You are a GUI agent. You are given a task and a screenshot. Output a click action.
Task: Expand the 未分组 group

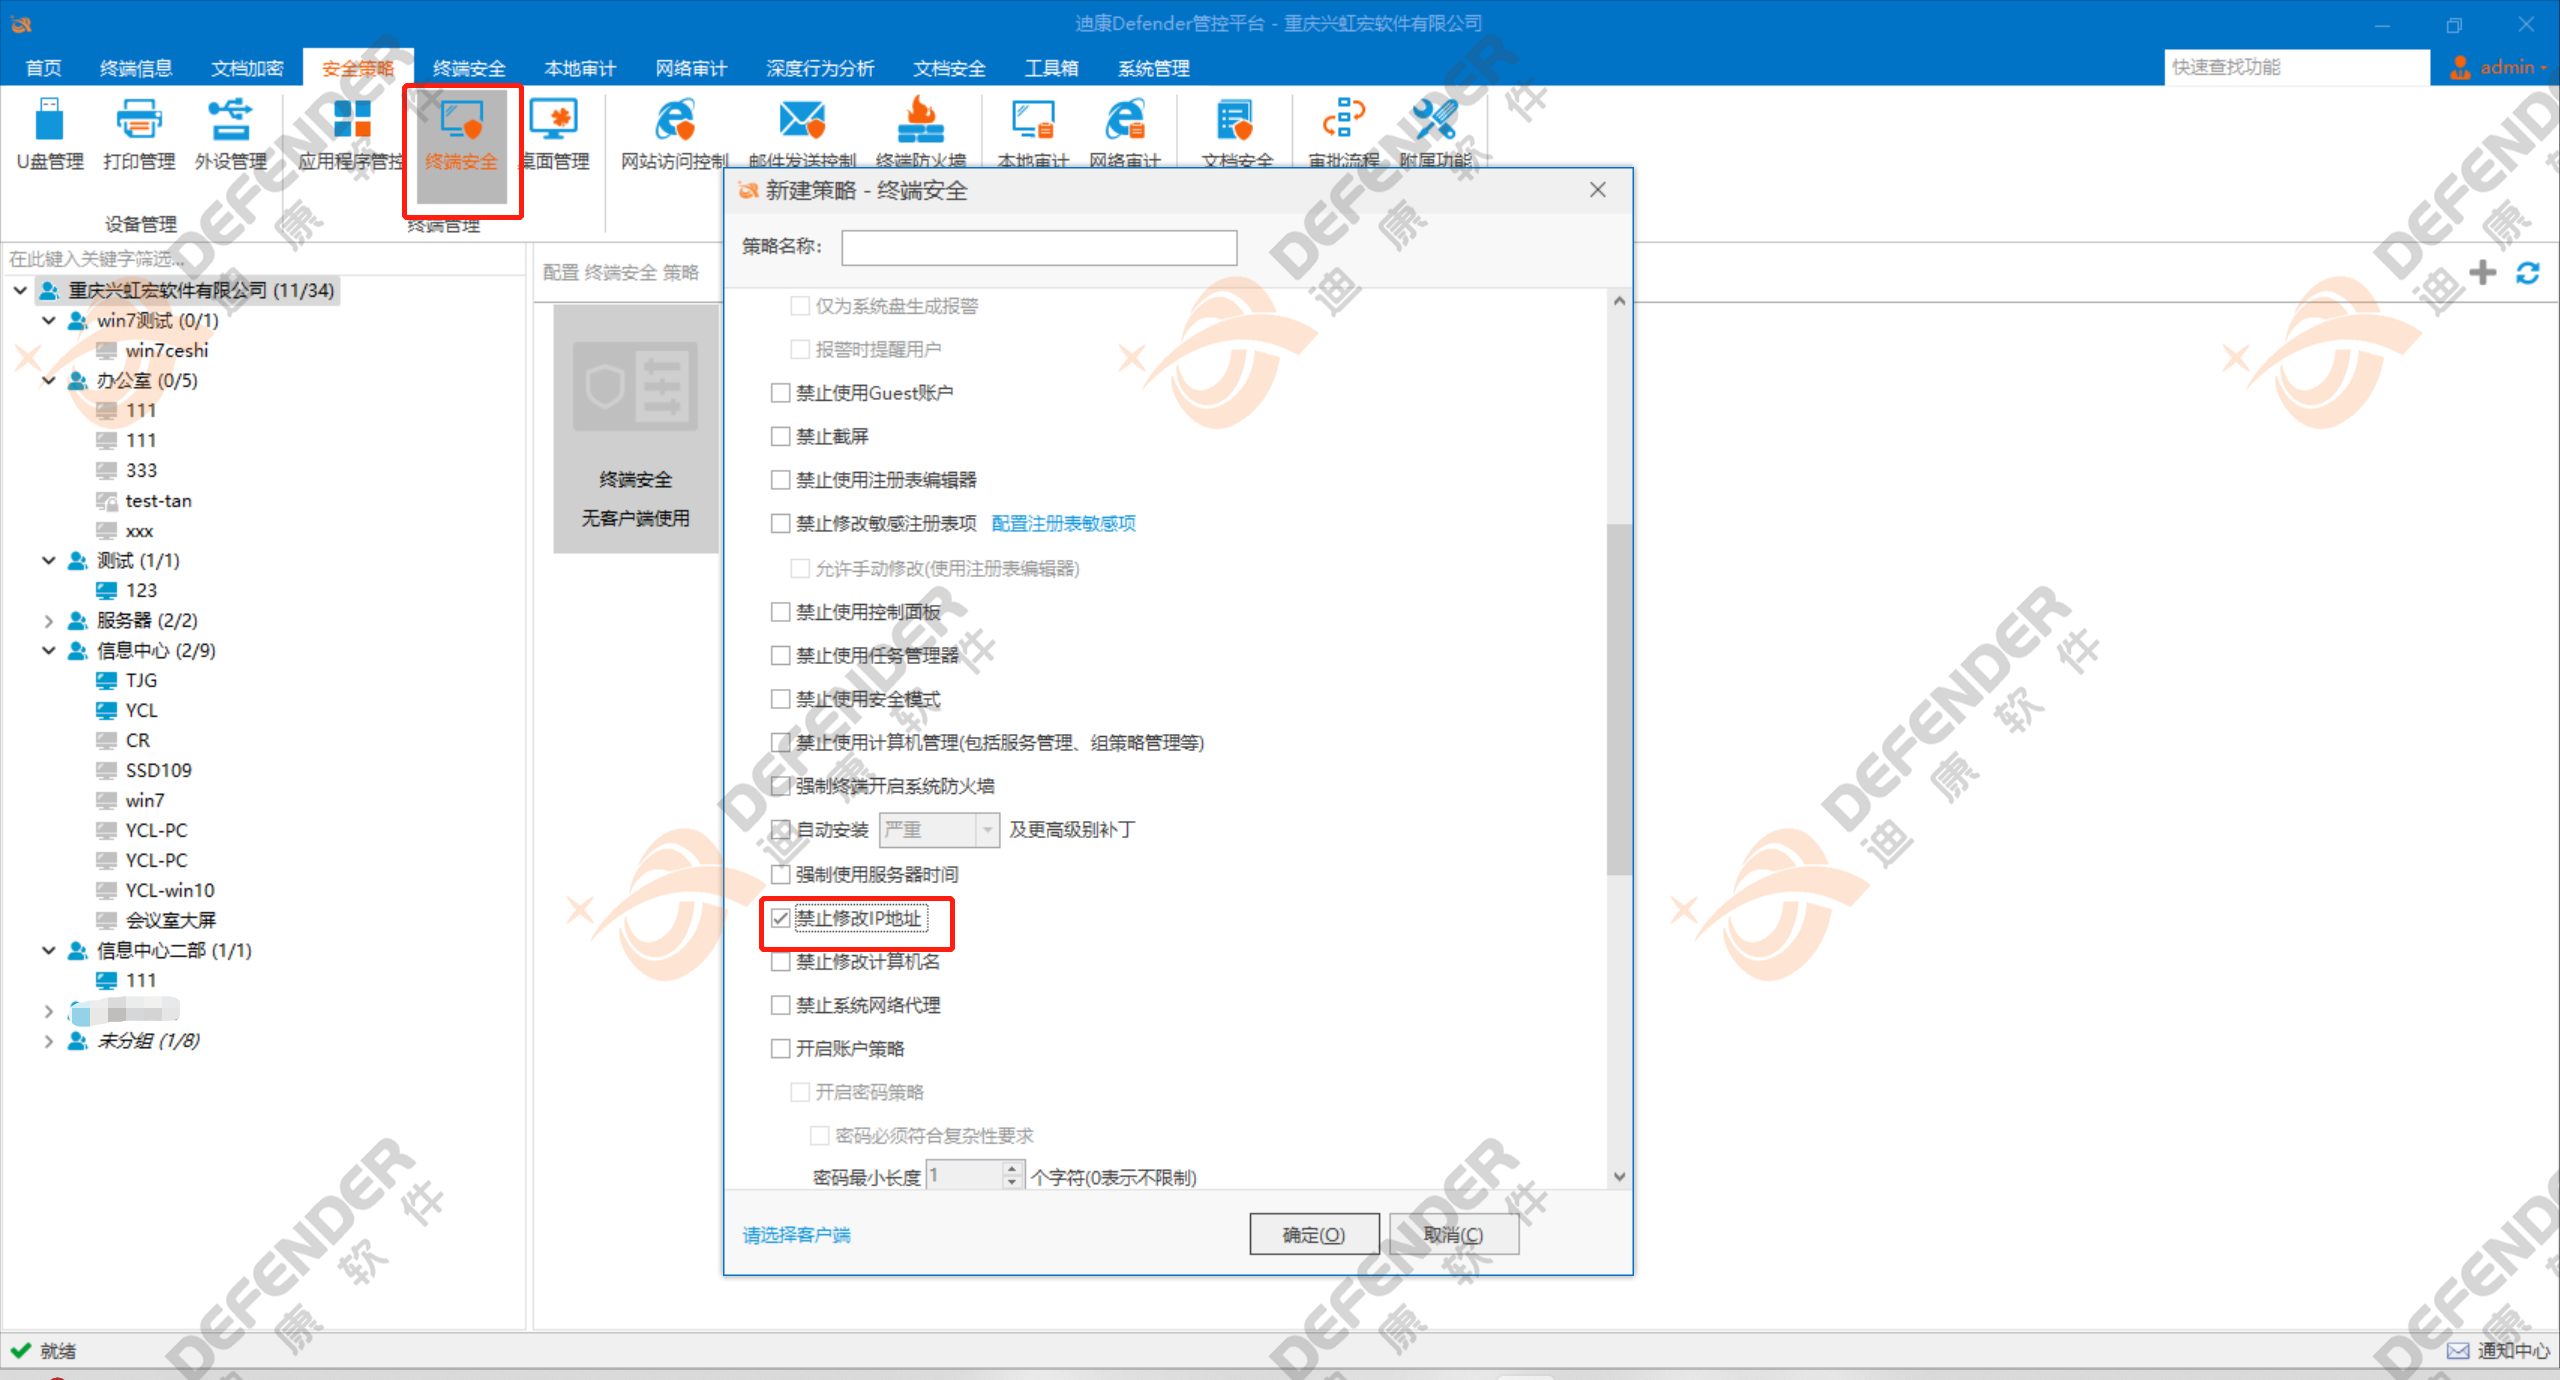[x=48, y=1040]
